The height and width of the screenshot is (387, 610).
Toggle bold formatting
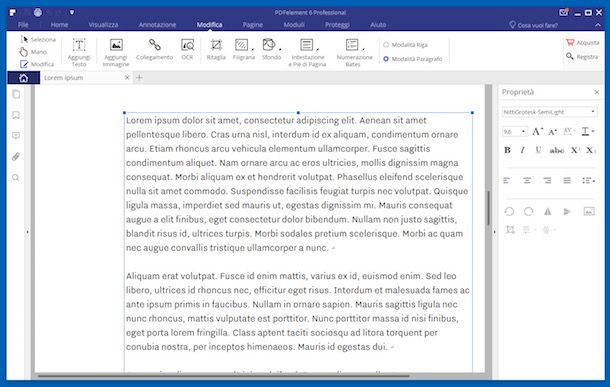[507, 150]
